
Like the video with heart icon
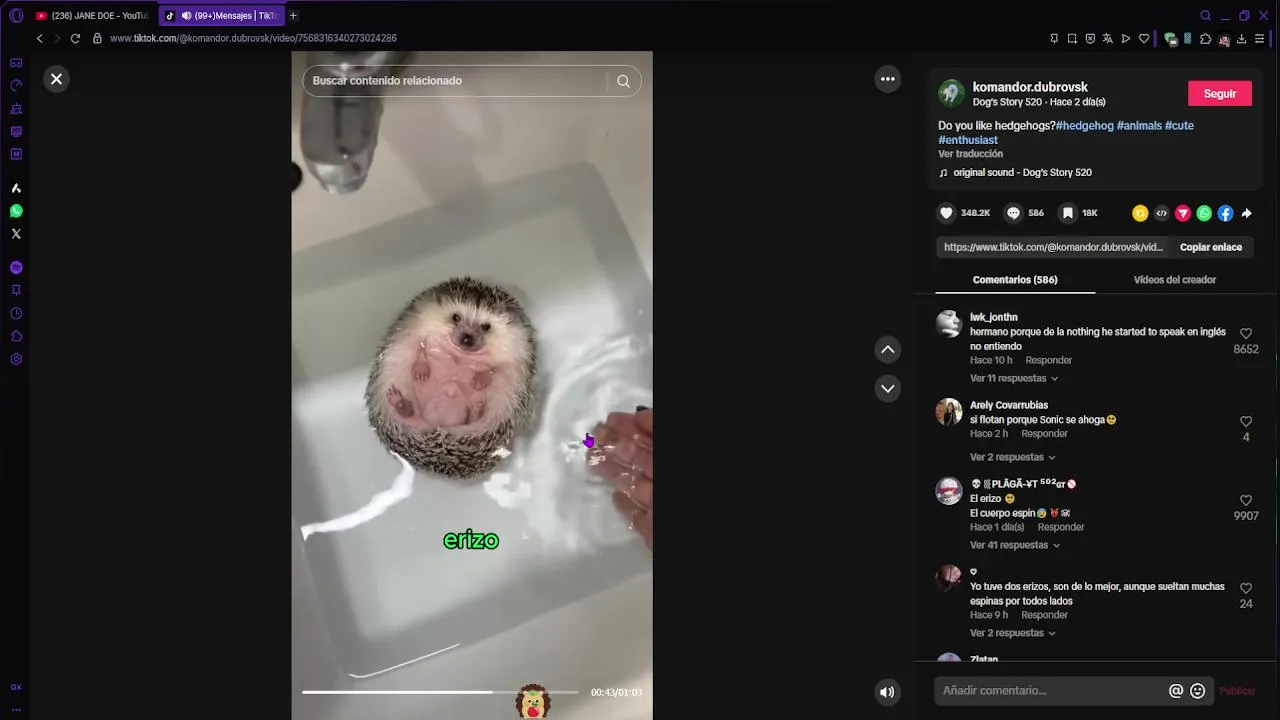point(946,213)
